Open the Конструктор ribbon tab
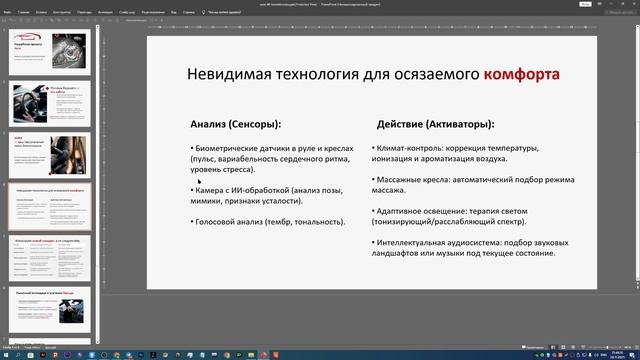This screenshot has height=360, width=640. [x=62, y=12]
